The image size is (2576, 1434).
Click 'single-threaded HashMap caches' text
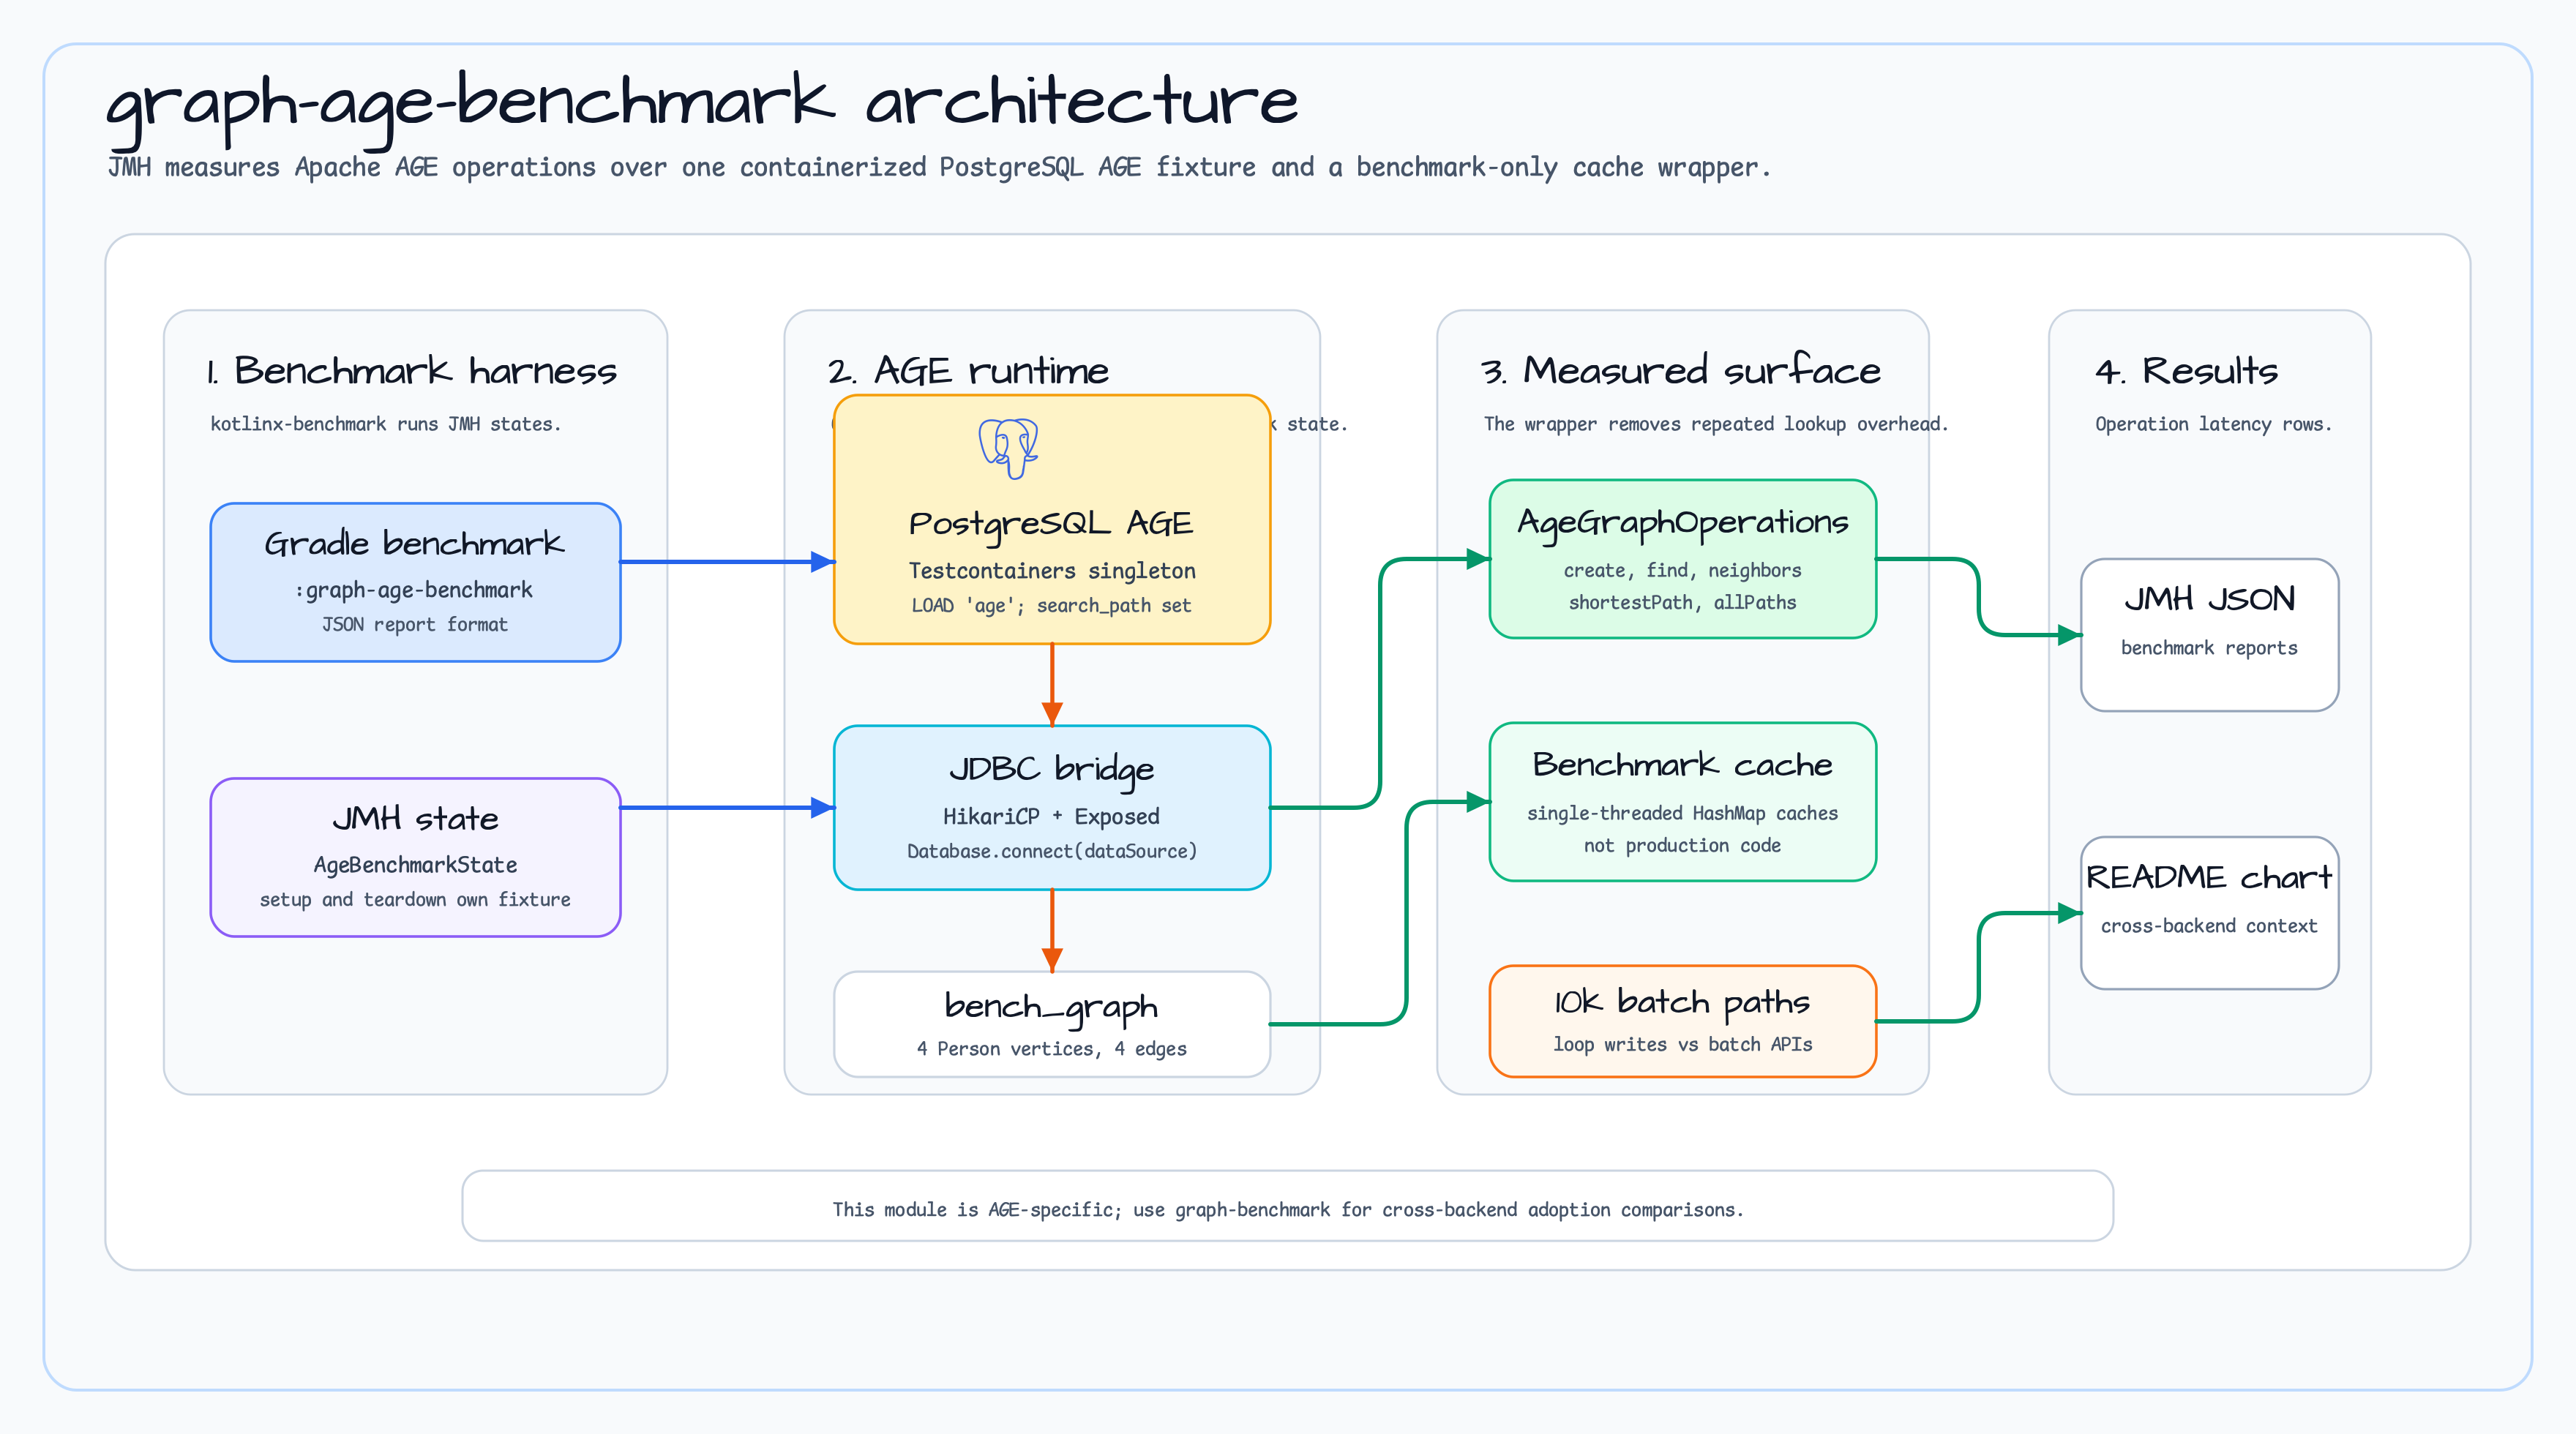coord(1682,814)
